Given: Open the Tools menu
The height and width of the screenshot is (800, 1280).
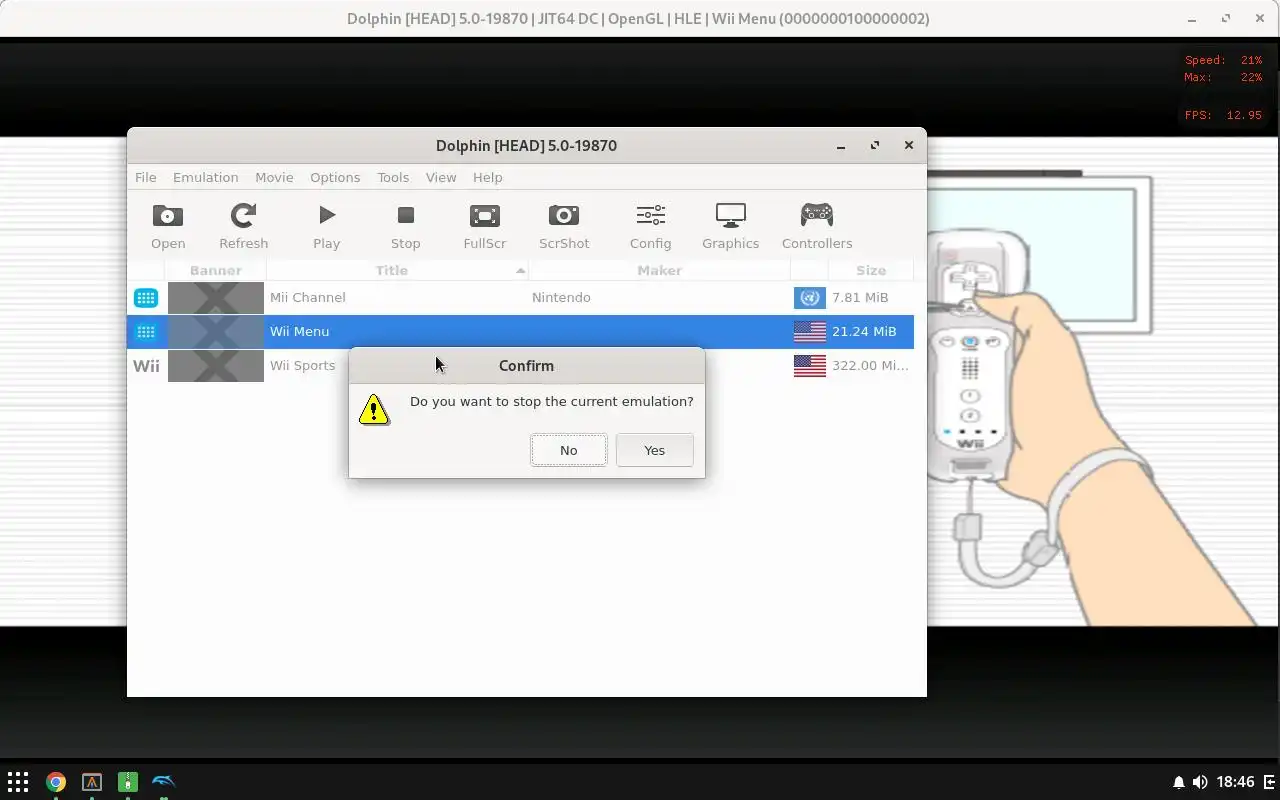Looking at the screenshot, I should [x=393, y=177].
